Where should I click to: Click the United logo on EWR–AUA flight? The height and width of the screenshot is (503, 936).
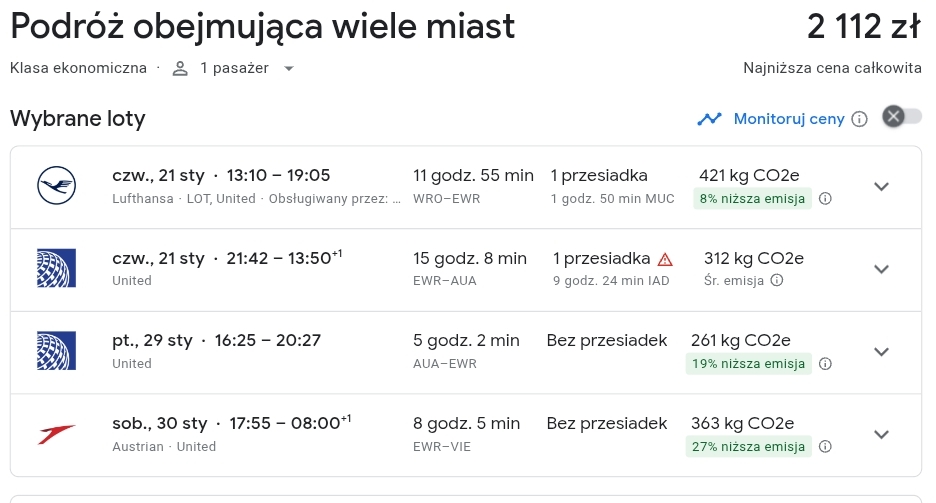pos(56,268)
